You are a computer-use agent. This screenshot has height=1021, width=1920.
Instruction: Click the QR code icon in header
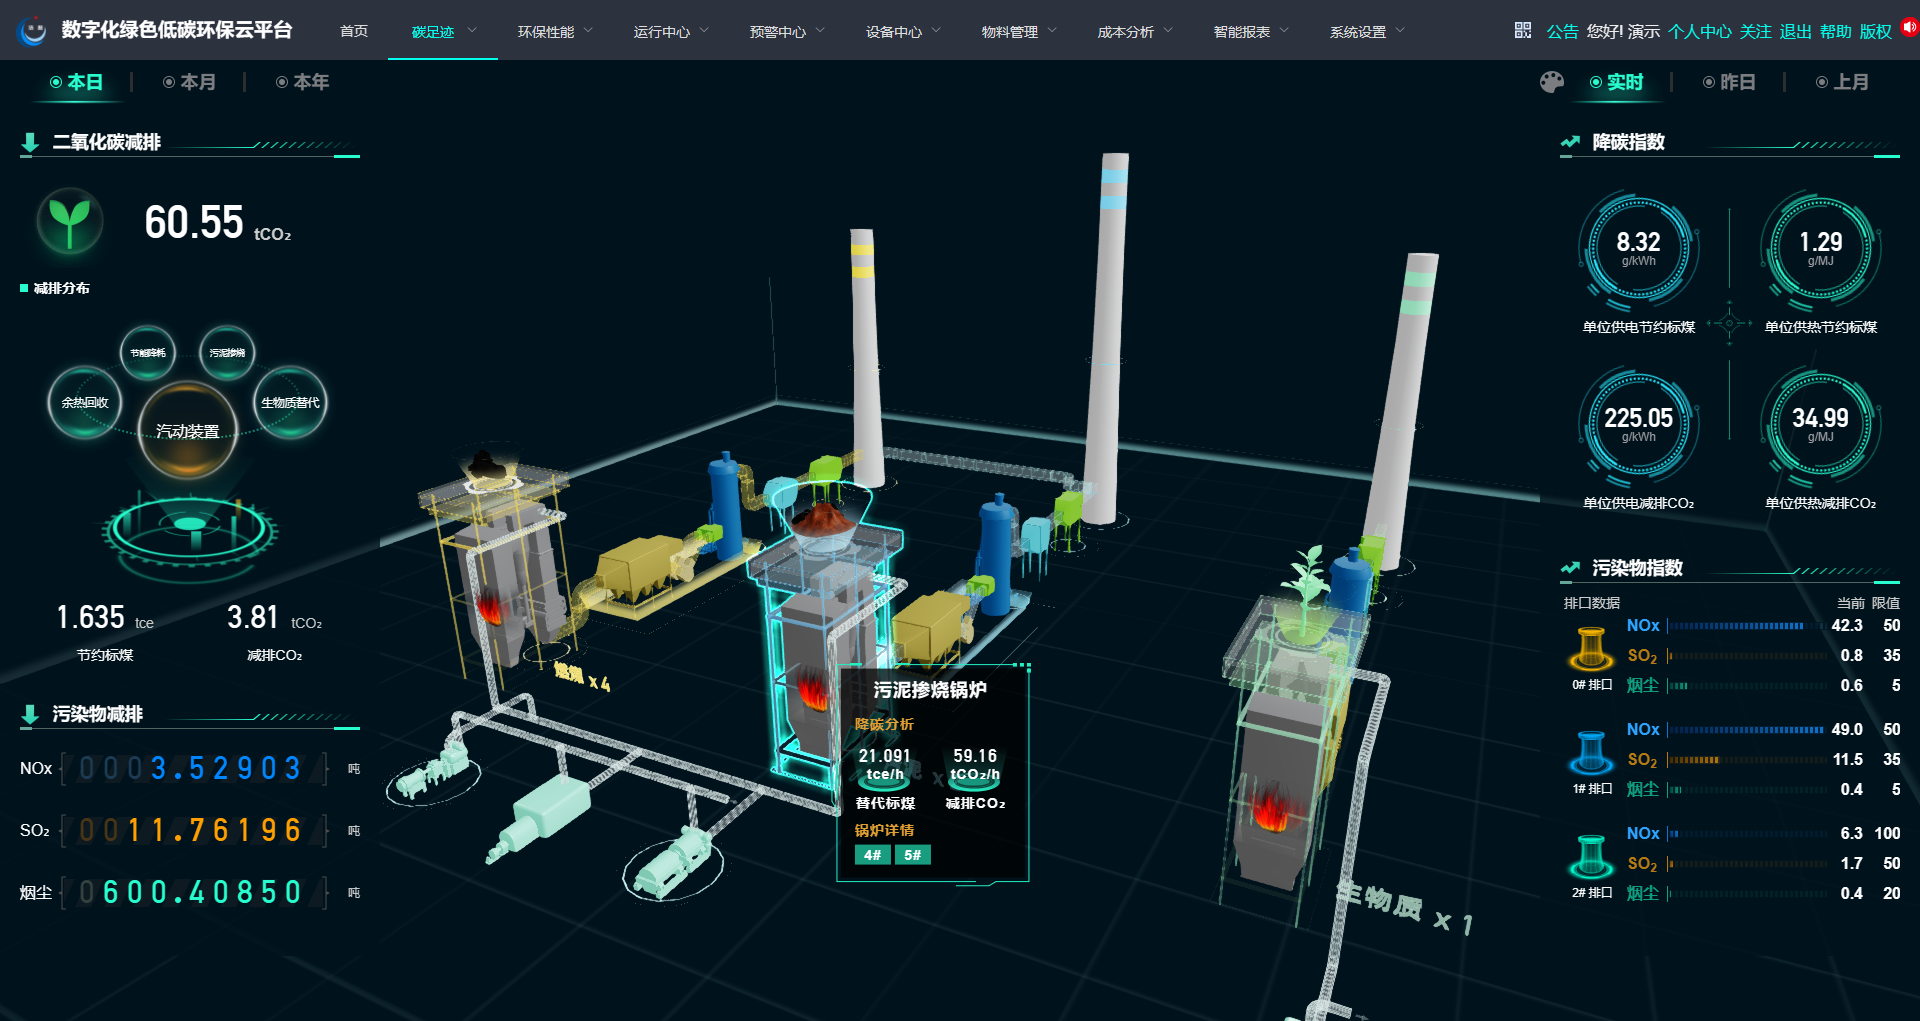[1522, 31]
